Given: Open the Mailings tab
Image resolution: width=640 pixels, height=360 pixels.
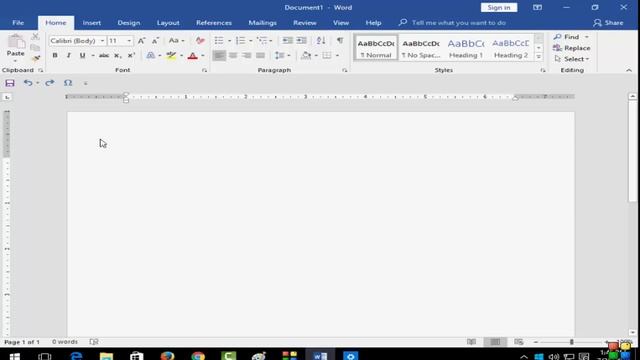Looking at the screenshot, I should 262,23.
